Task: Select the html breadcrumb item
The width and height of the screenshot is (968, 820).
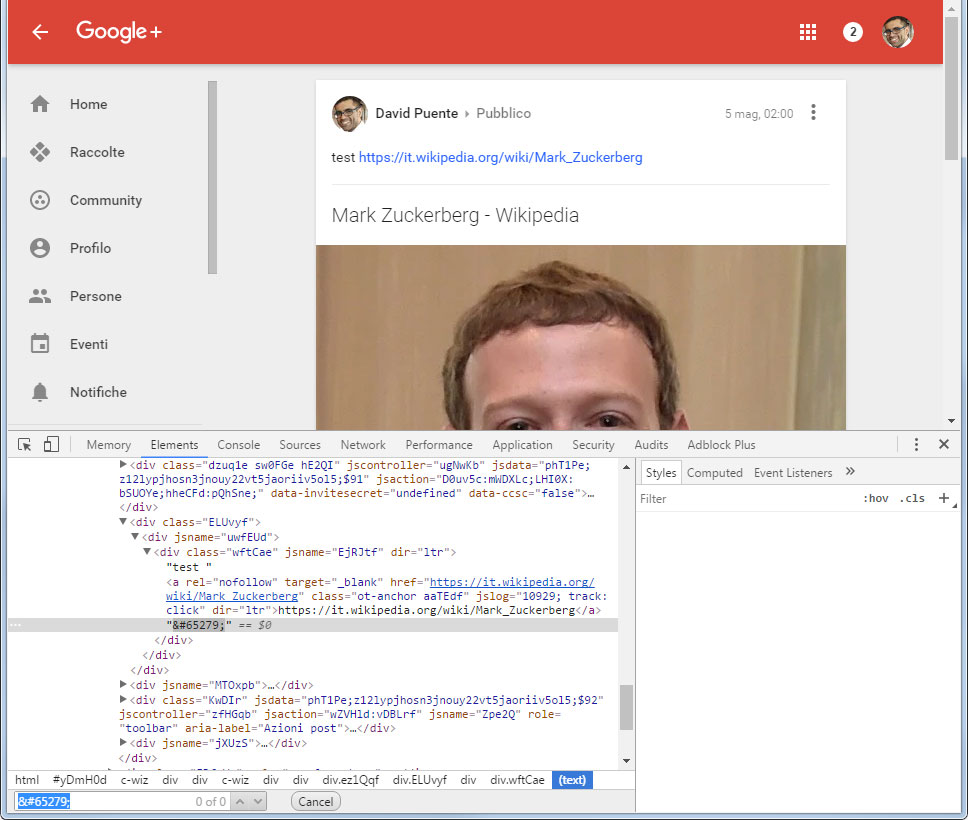Action: coord(27,780)
